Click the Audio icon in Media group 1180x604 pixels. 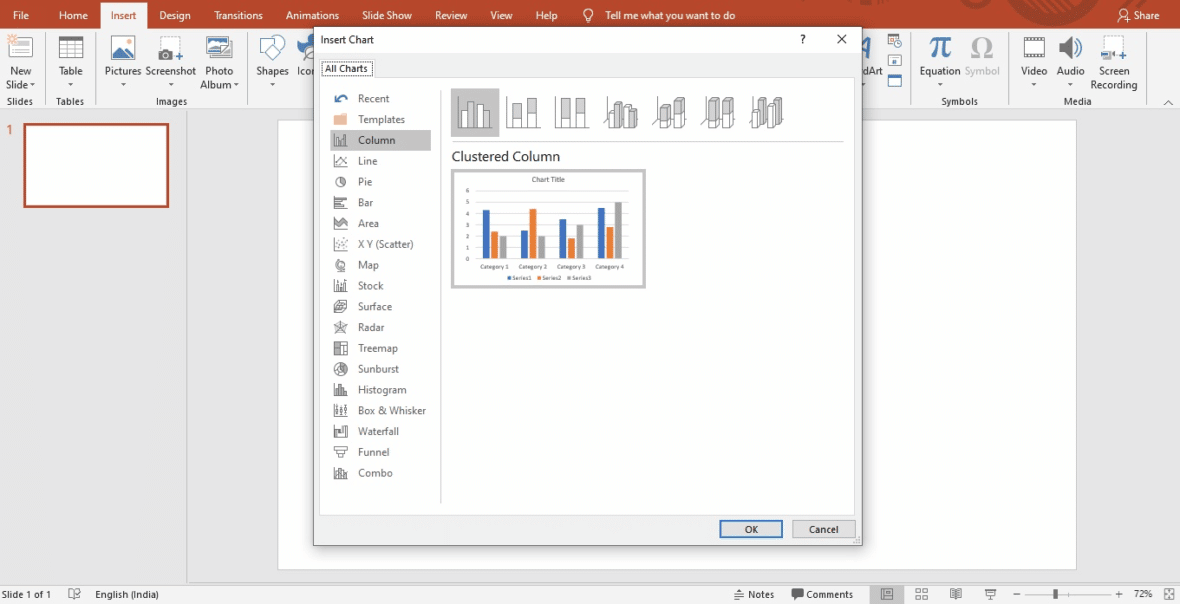[x=1070, y=47]
